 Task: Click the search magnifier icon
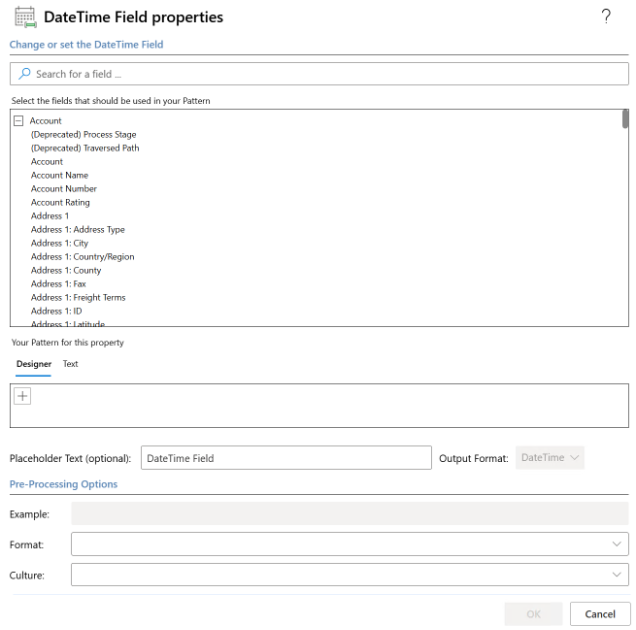(x=25, y=74)
